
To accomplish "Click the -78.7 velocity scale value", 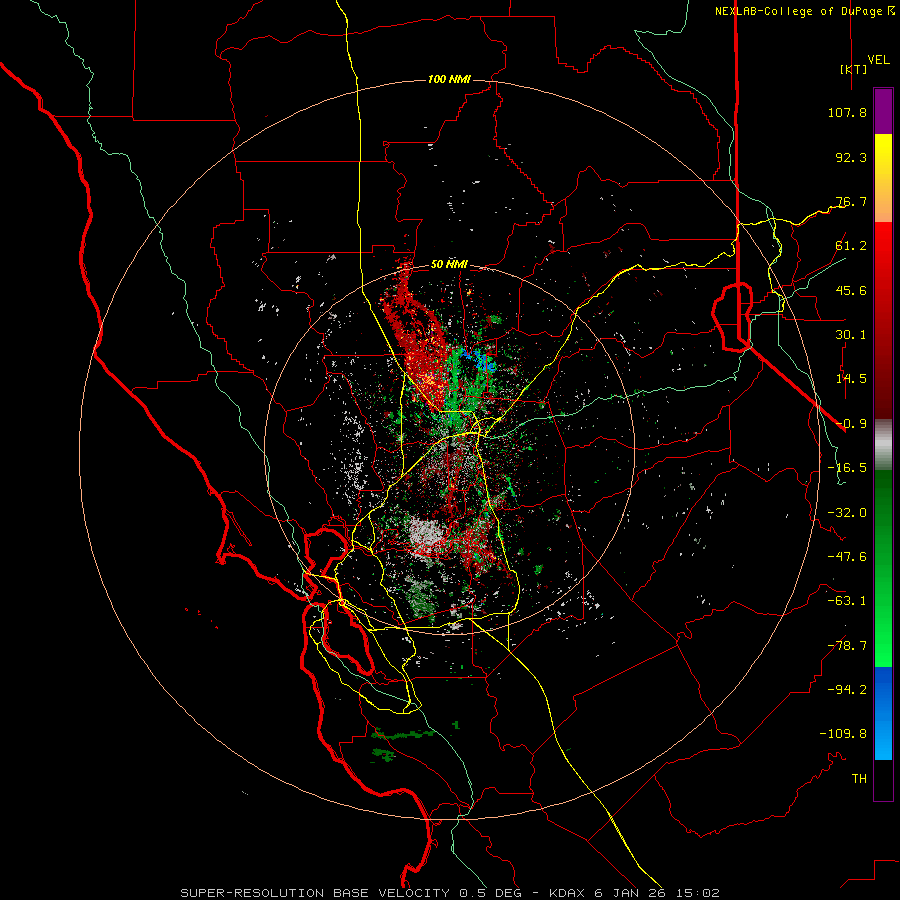I will pos(847,646).
